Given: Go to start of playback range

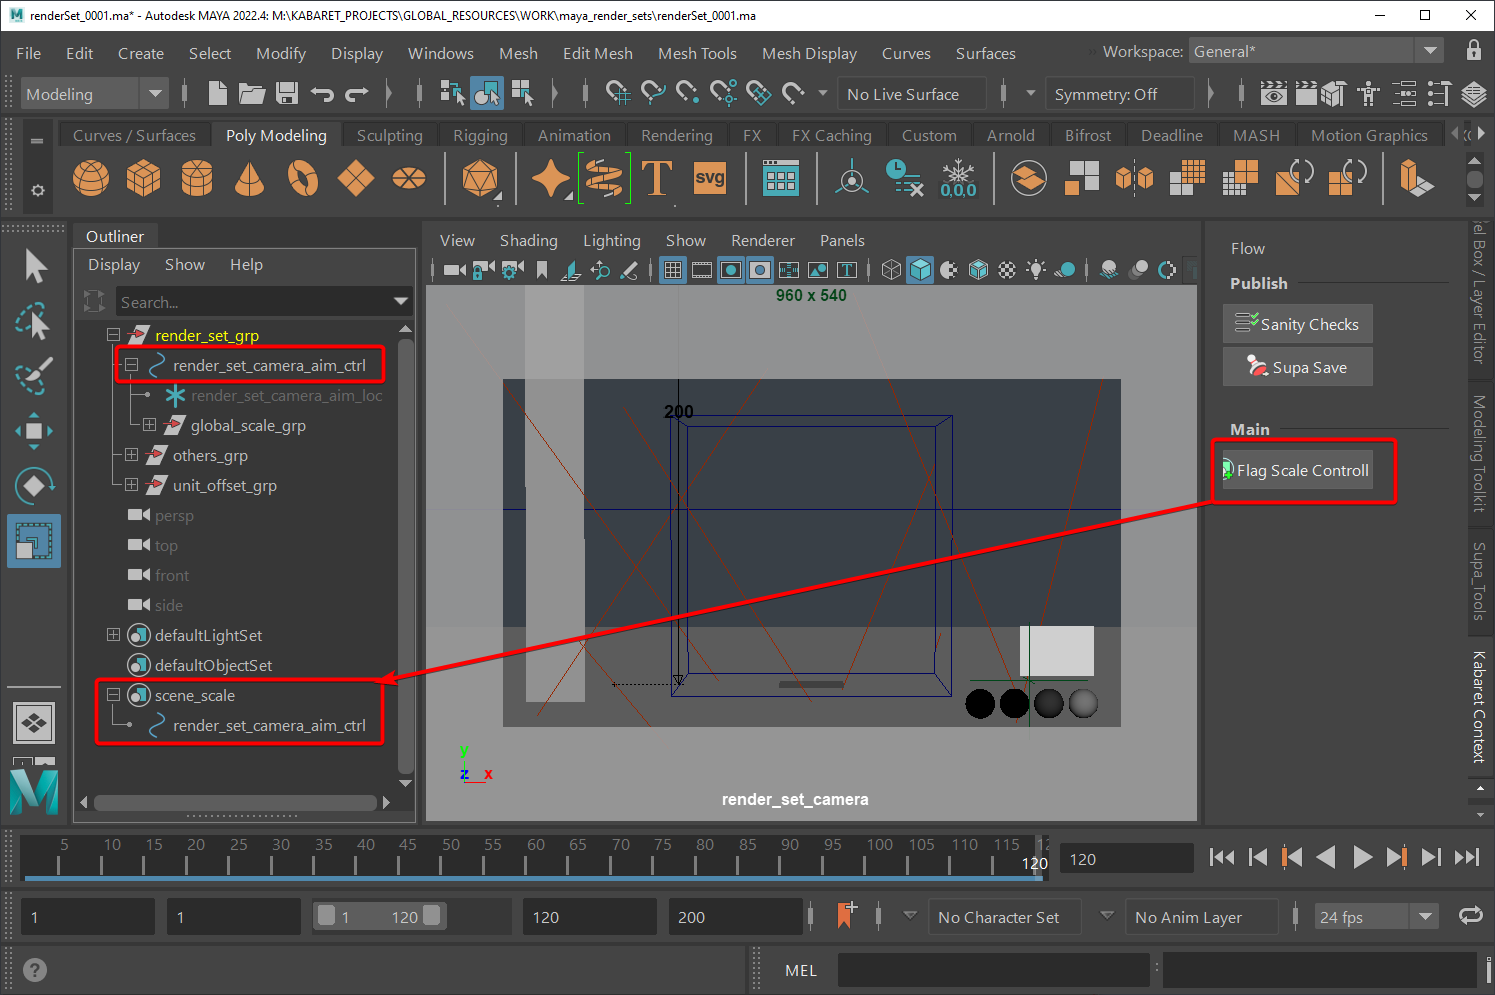Looking at the screenshot, I should tap(1221, 857).
